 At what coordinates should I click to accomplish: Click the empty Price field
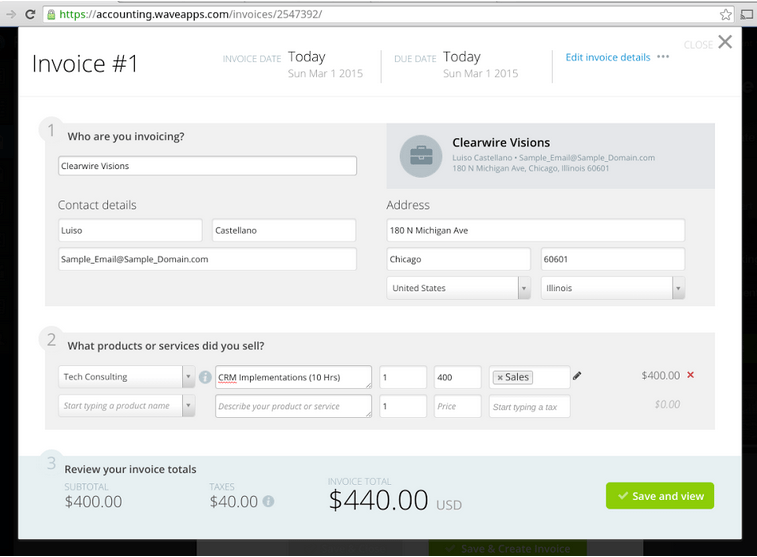[x=458, y=406]
